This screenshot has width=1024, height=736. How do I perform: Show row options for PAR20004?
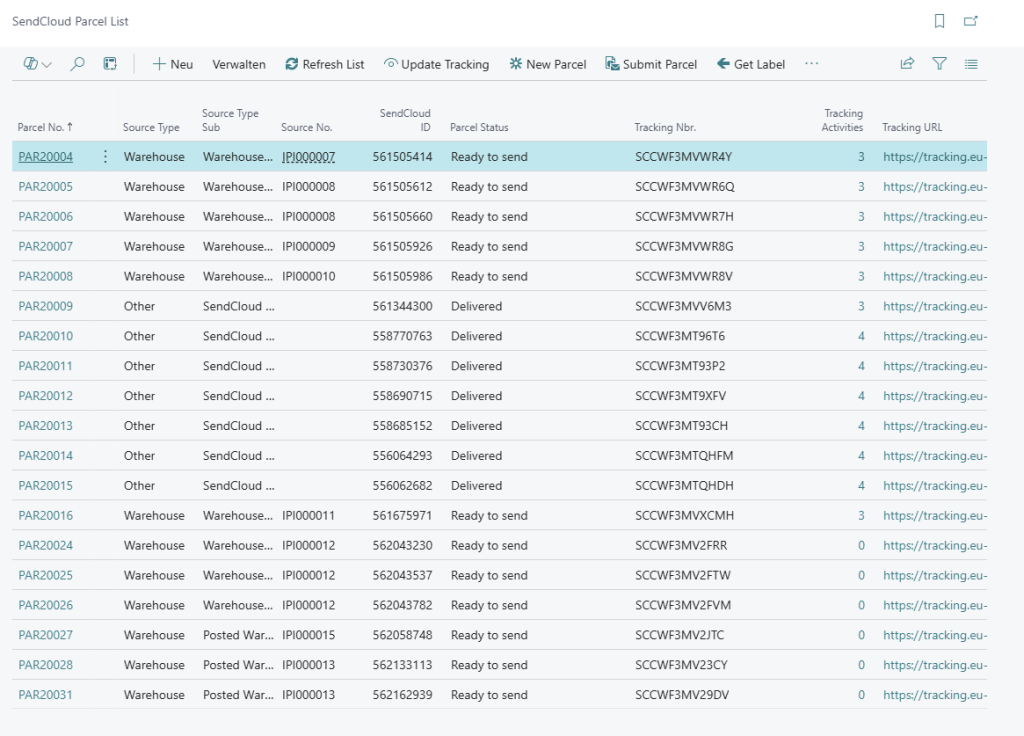point(106,157)
